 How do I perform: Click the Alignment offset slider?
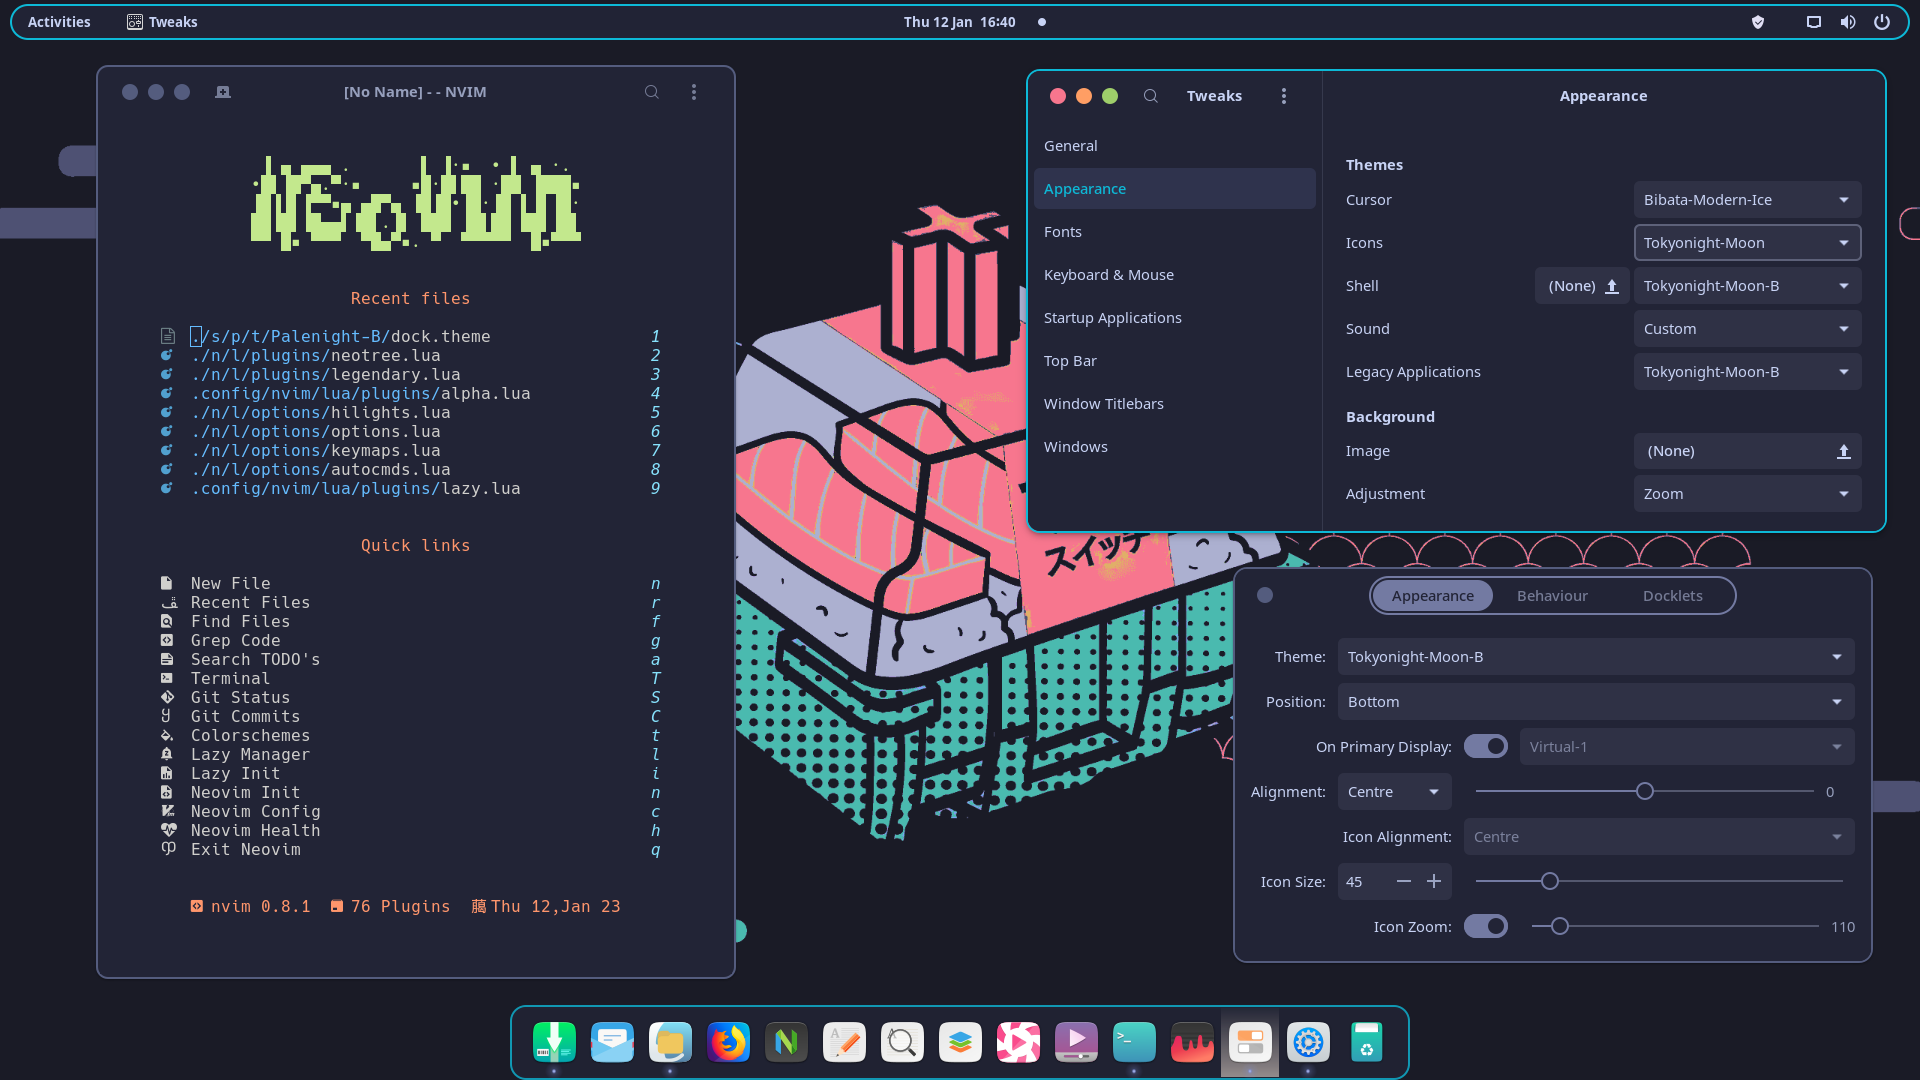1644,791
